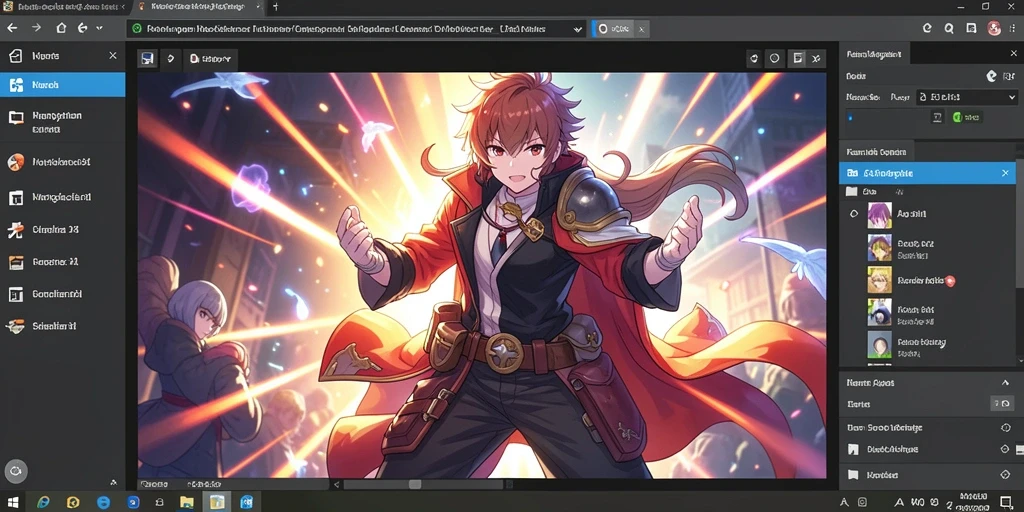This screenshot has width=1024, height=512.
Task: Click the round icon at sidebar bottom-left
Action: (x=16, y=470)
